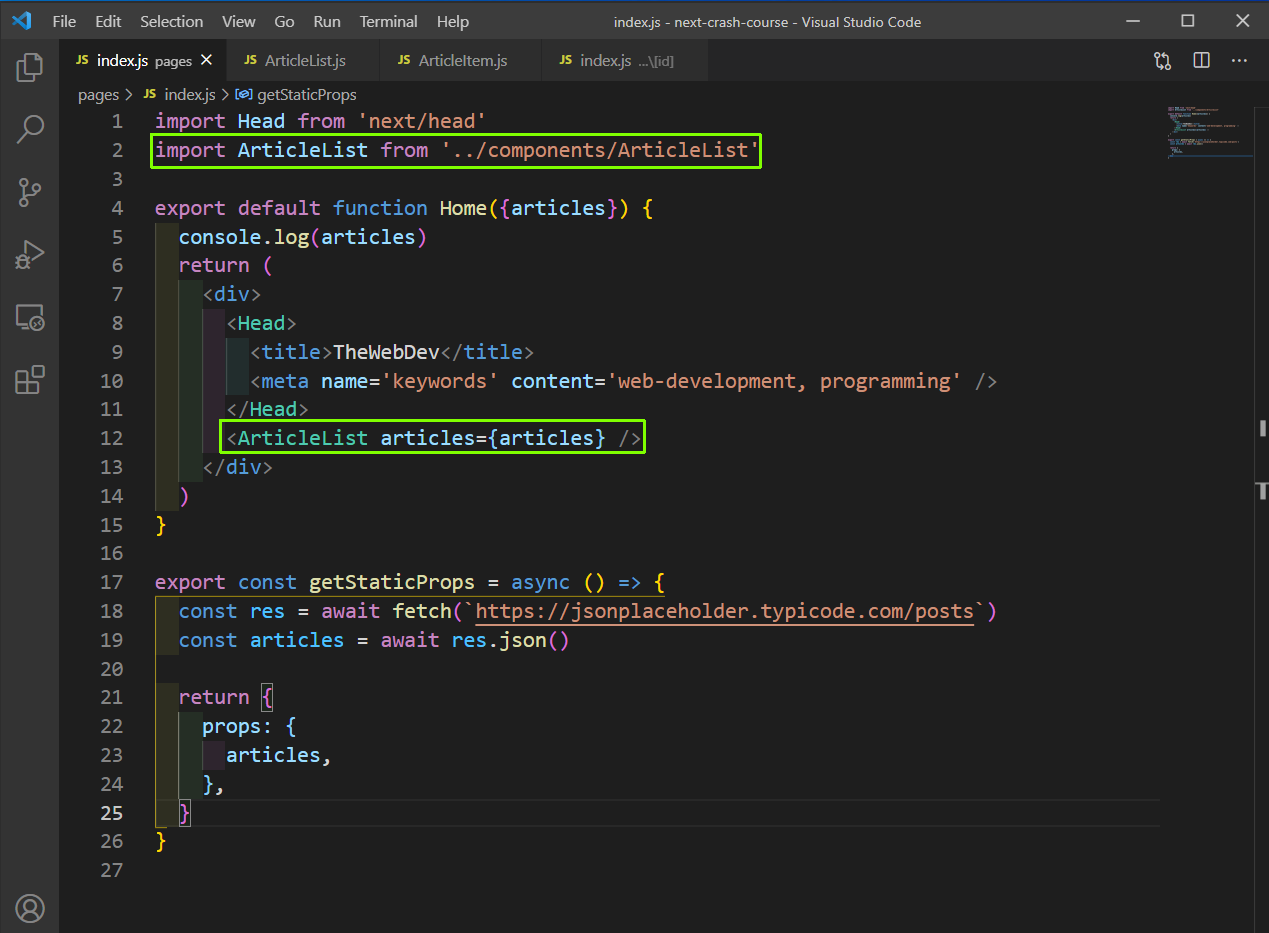The image size is (1269, 933).
Task: Minimize the VS Code window
Action: coord(1132,21)
